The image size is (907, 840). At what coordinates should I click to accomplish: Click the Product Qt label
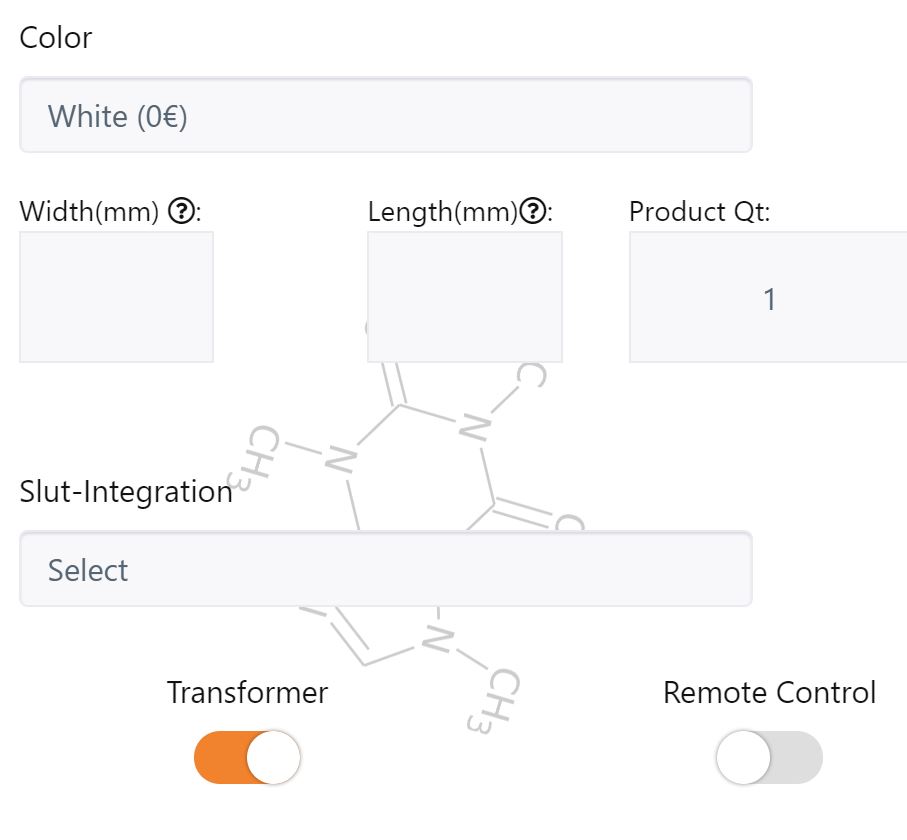699,212
